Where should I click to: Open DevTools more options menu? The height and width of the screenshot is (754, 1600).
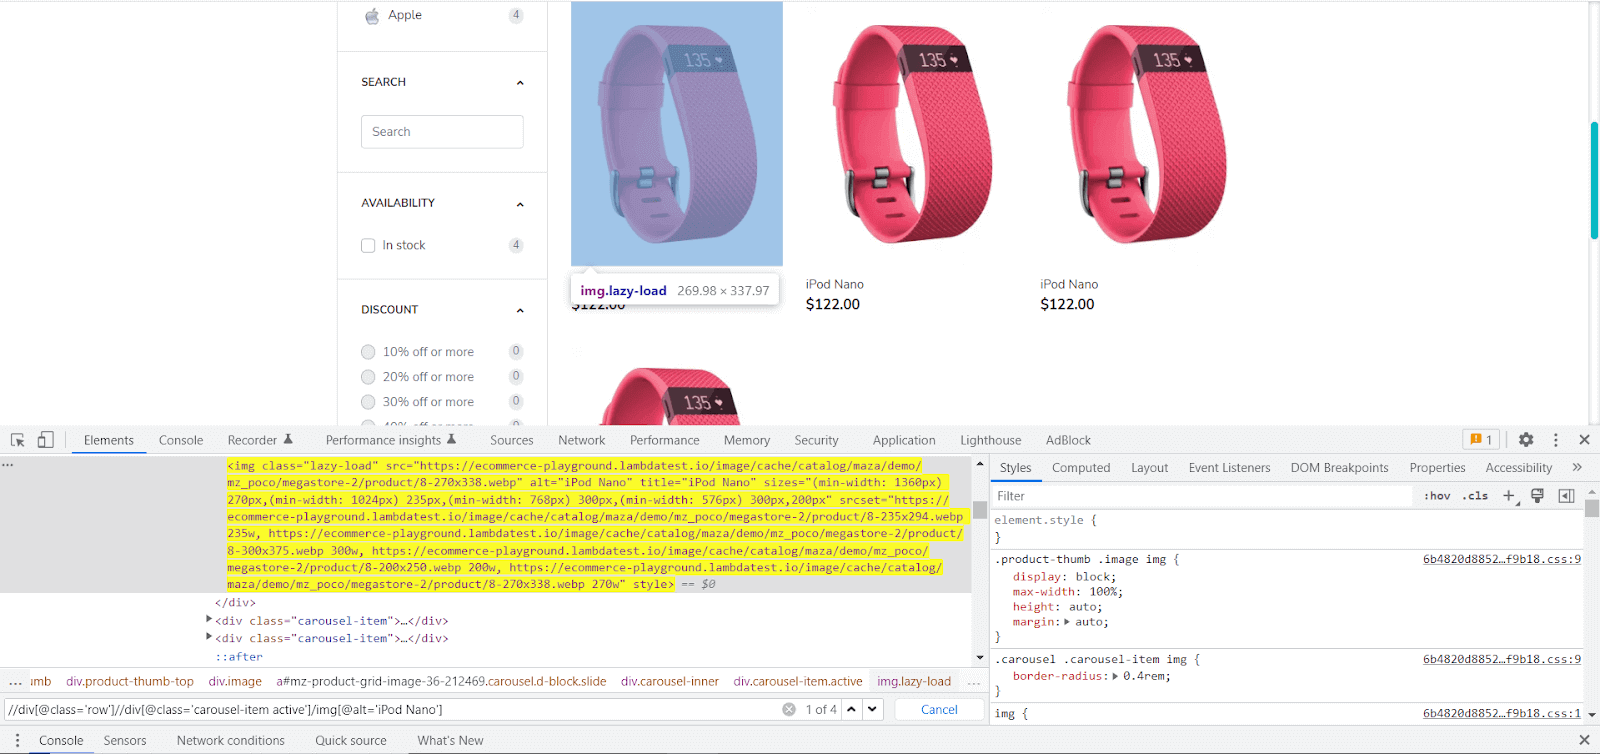1555,440
